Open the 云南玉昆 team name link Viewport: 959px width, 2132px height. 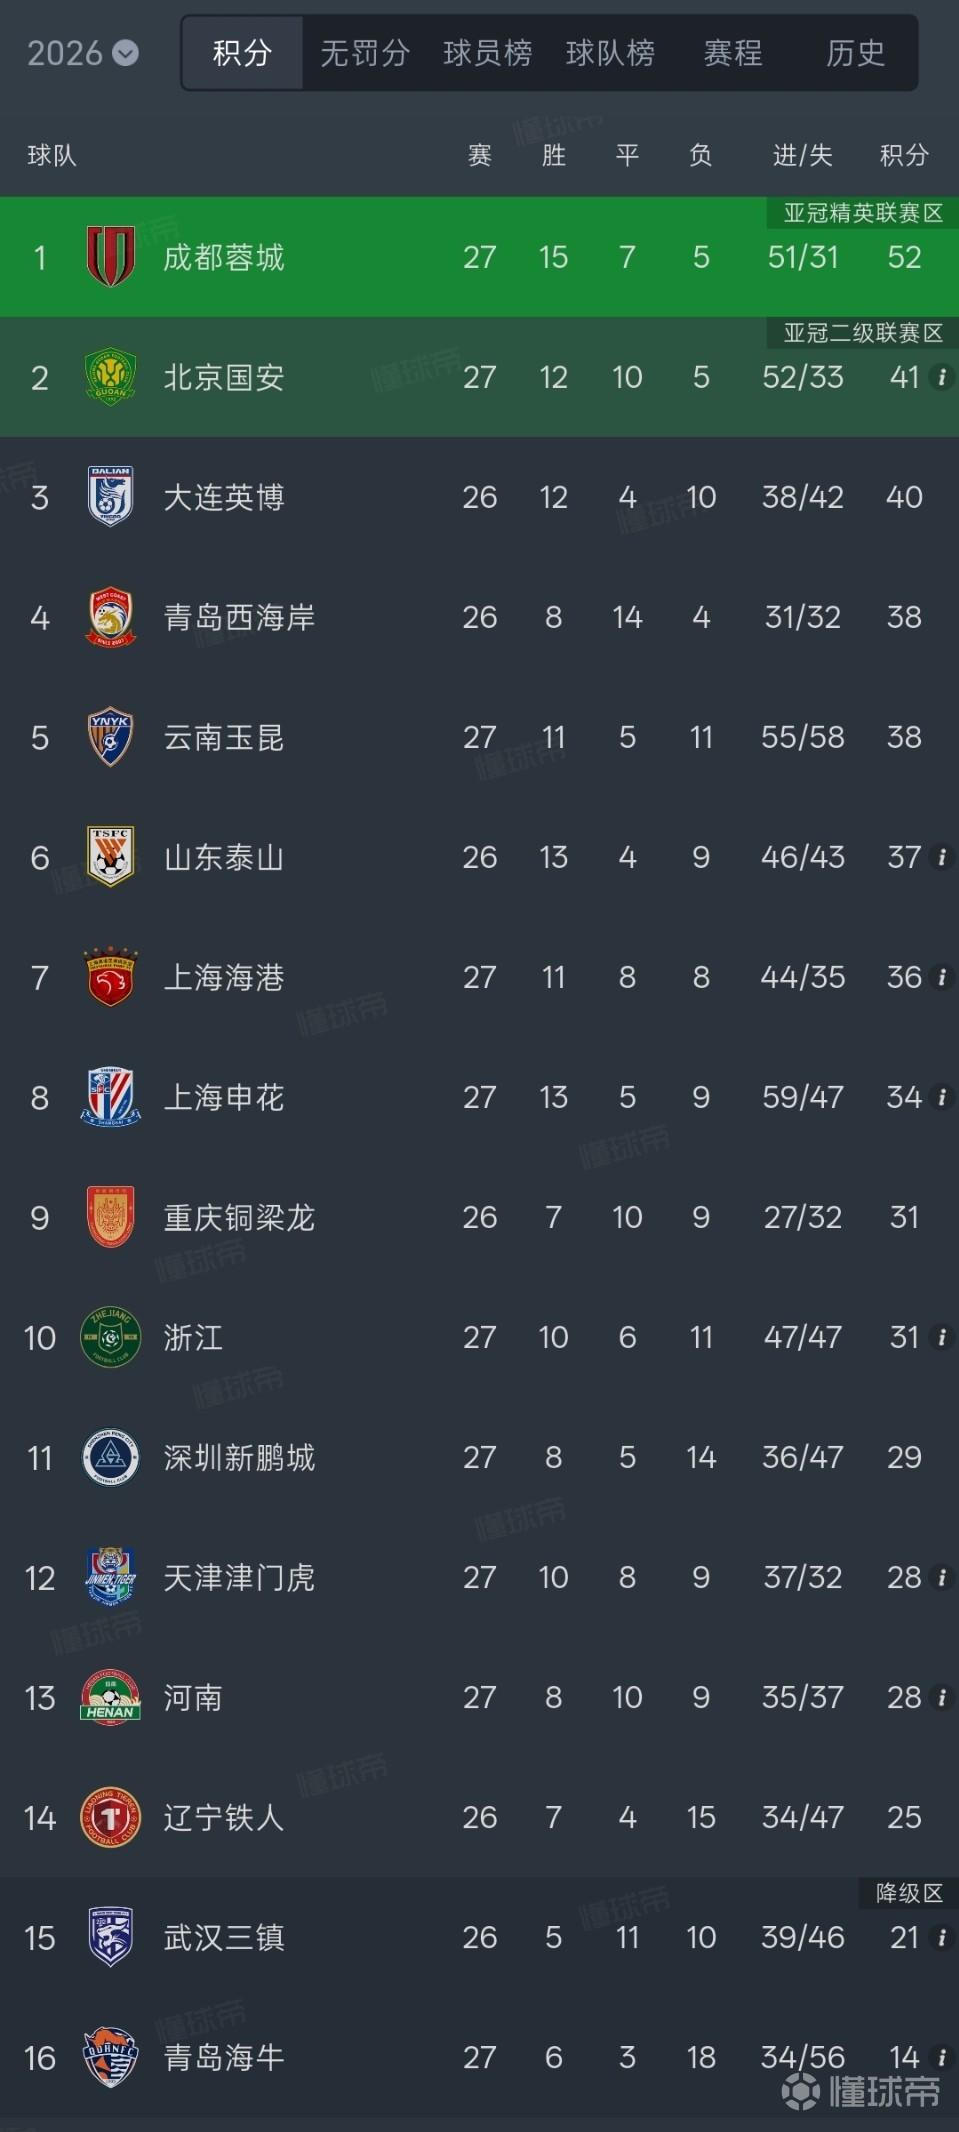click(x=224, y=738)
